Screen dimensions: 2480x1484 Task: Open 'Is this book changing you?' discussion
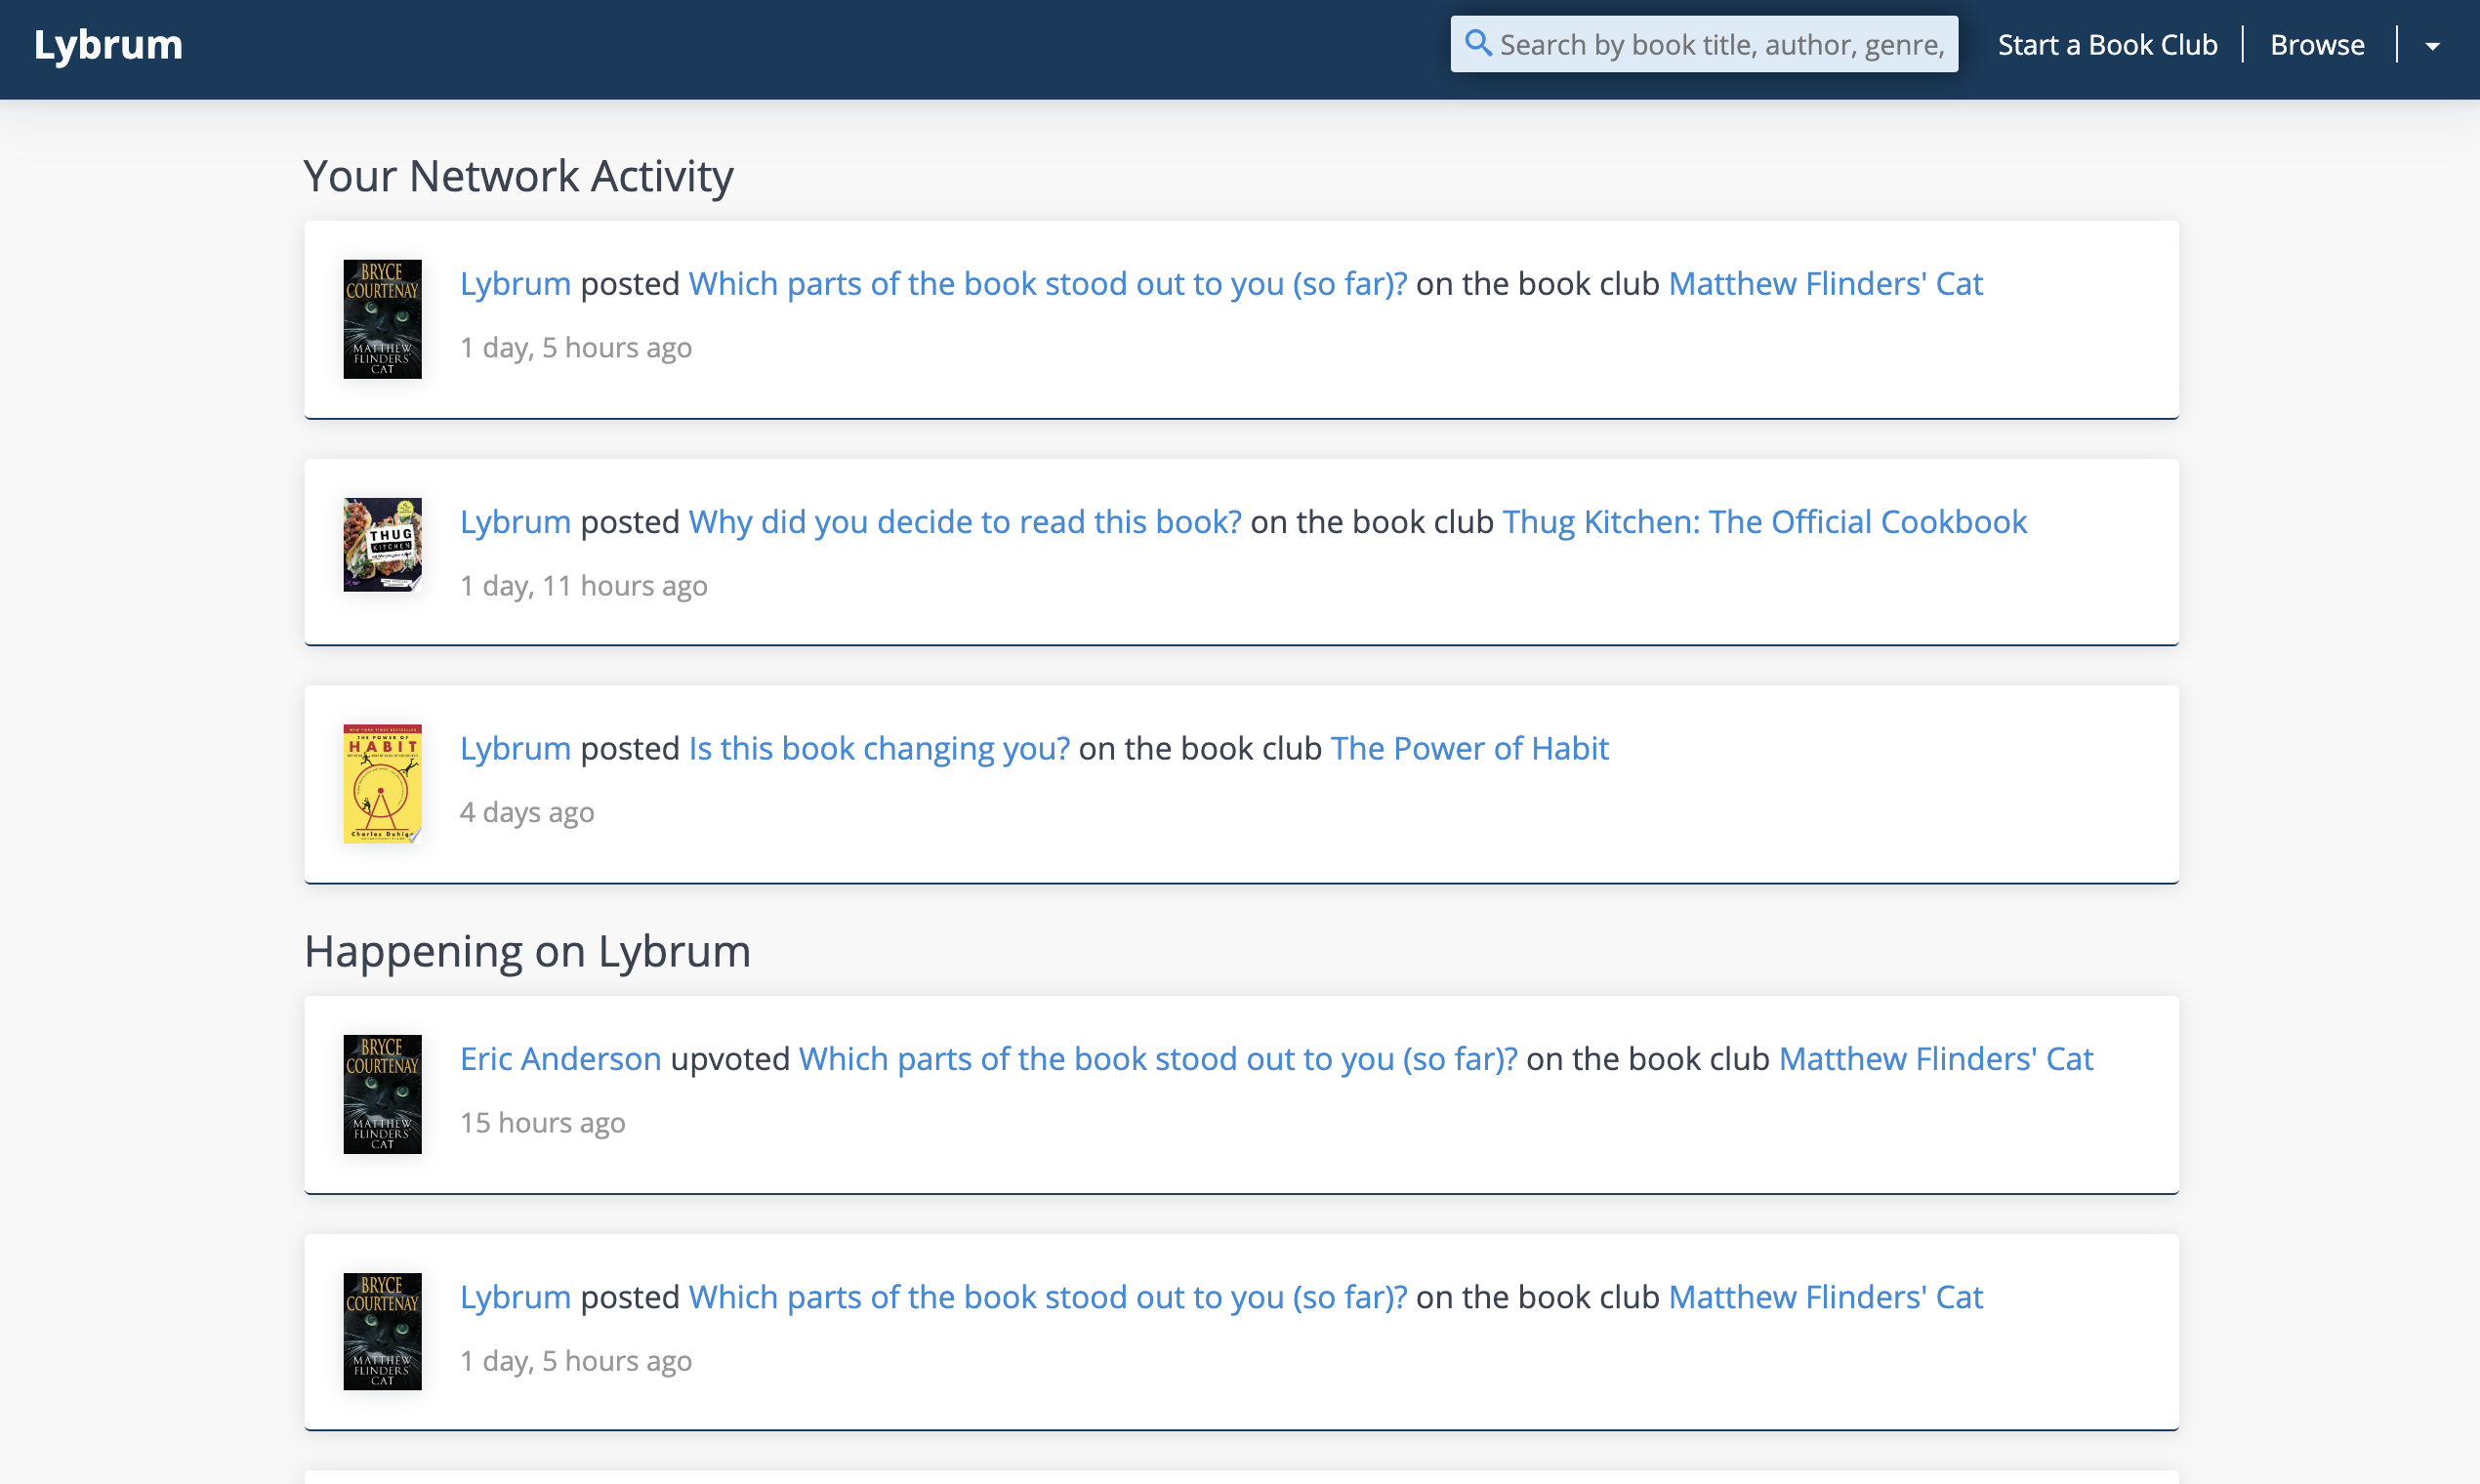(878, 748)
